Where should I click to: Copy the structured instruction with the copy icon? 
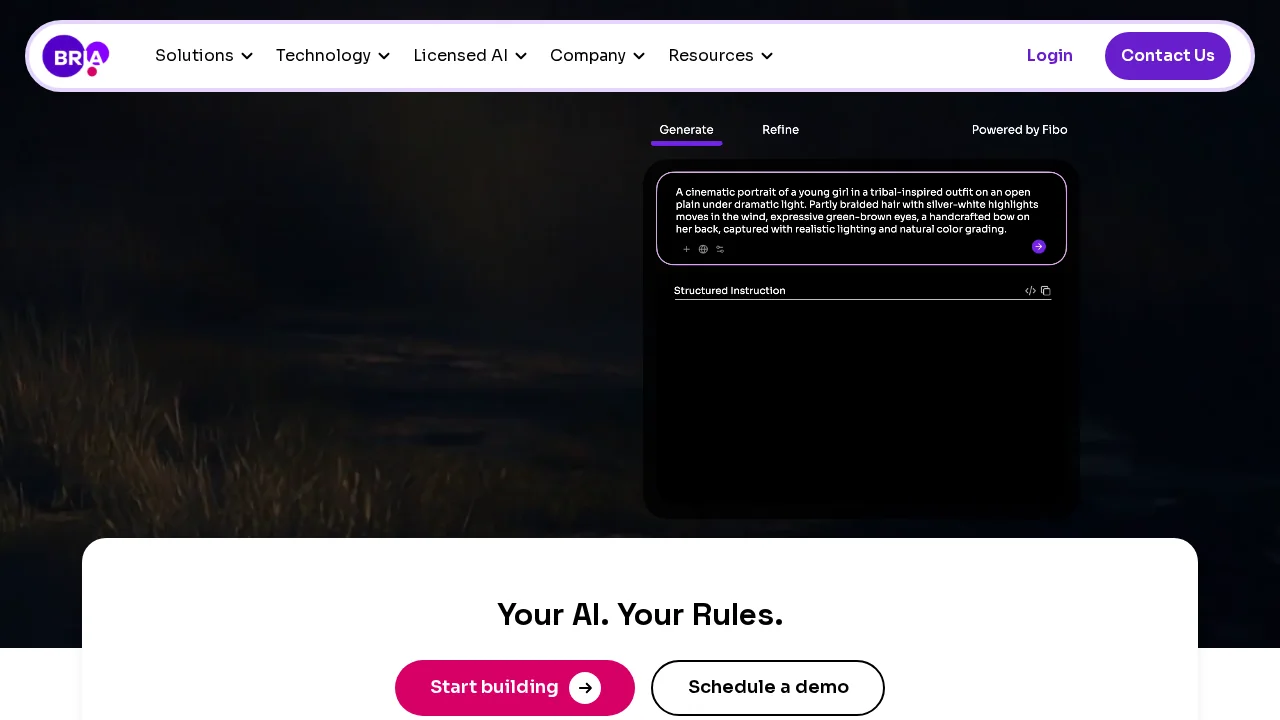point(1046,291)
